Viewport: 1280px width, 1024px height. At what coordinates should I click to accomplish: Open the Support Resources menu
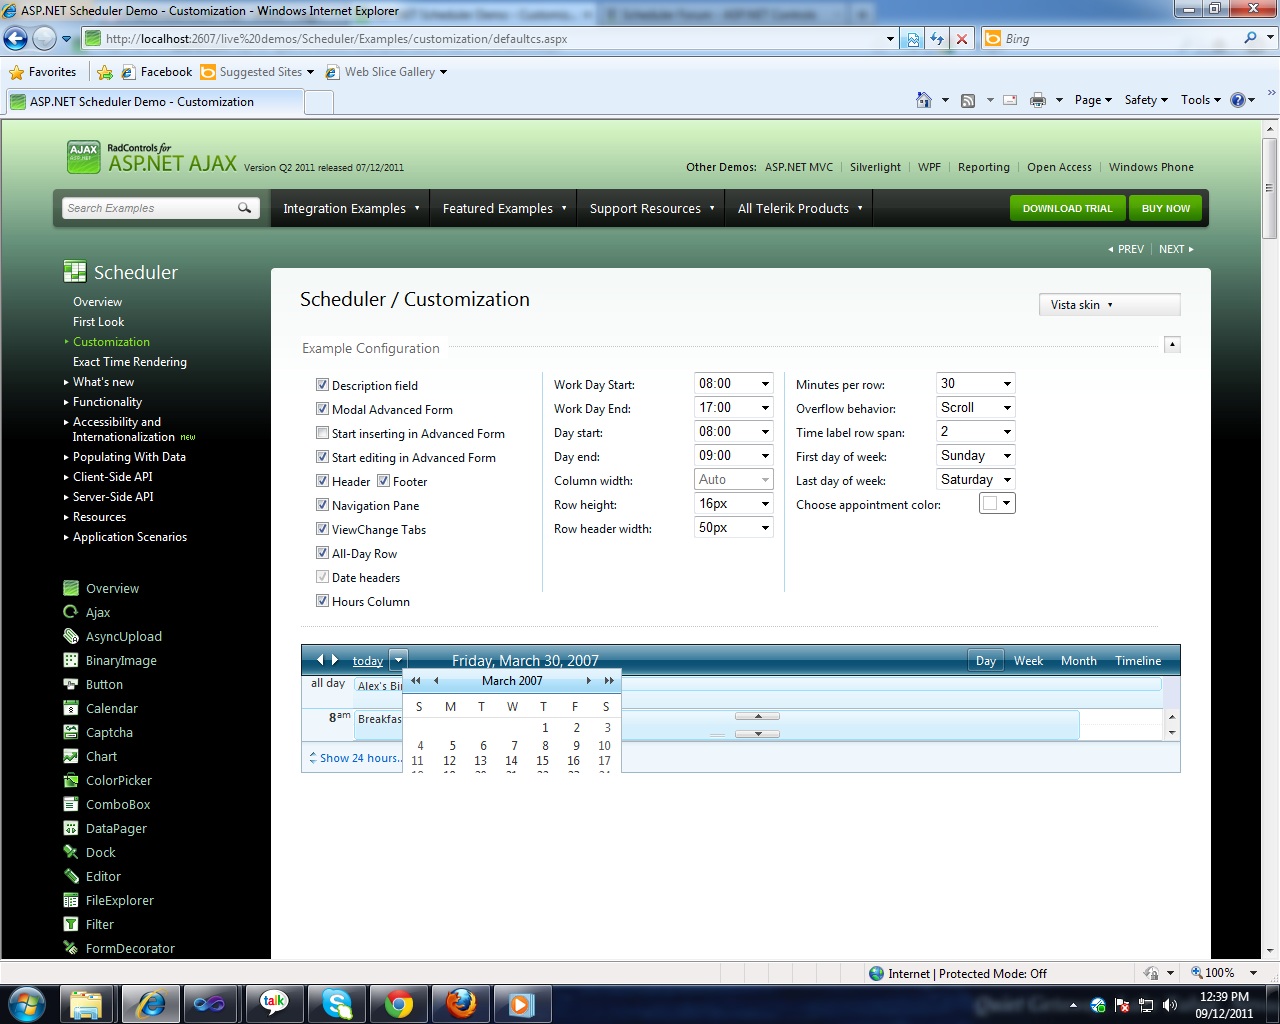click(651, 208)
